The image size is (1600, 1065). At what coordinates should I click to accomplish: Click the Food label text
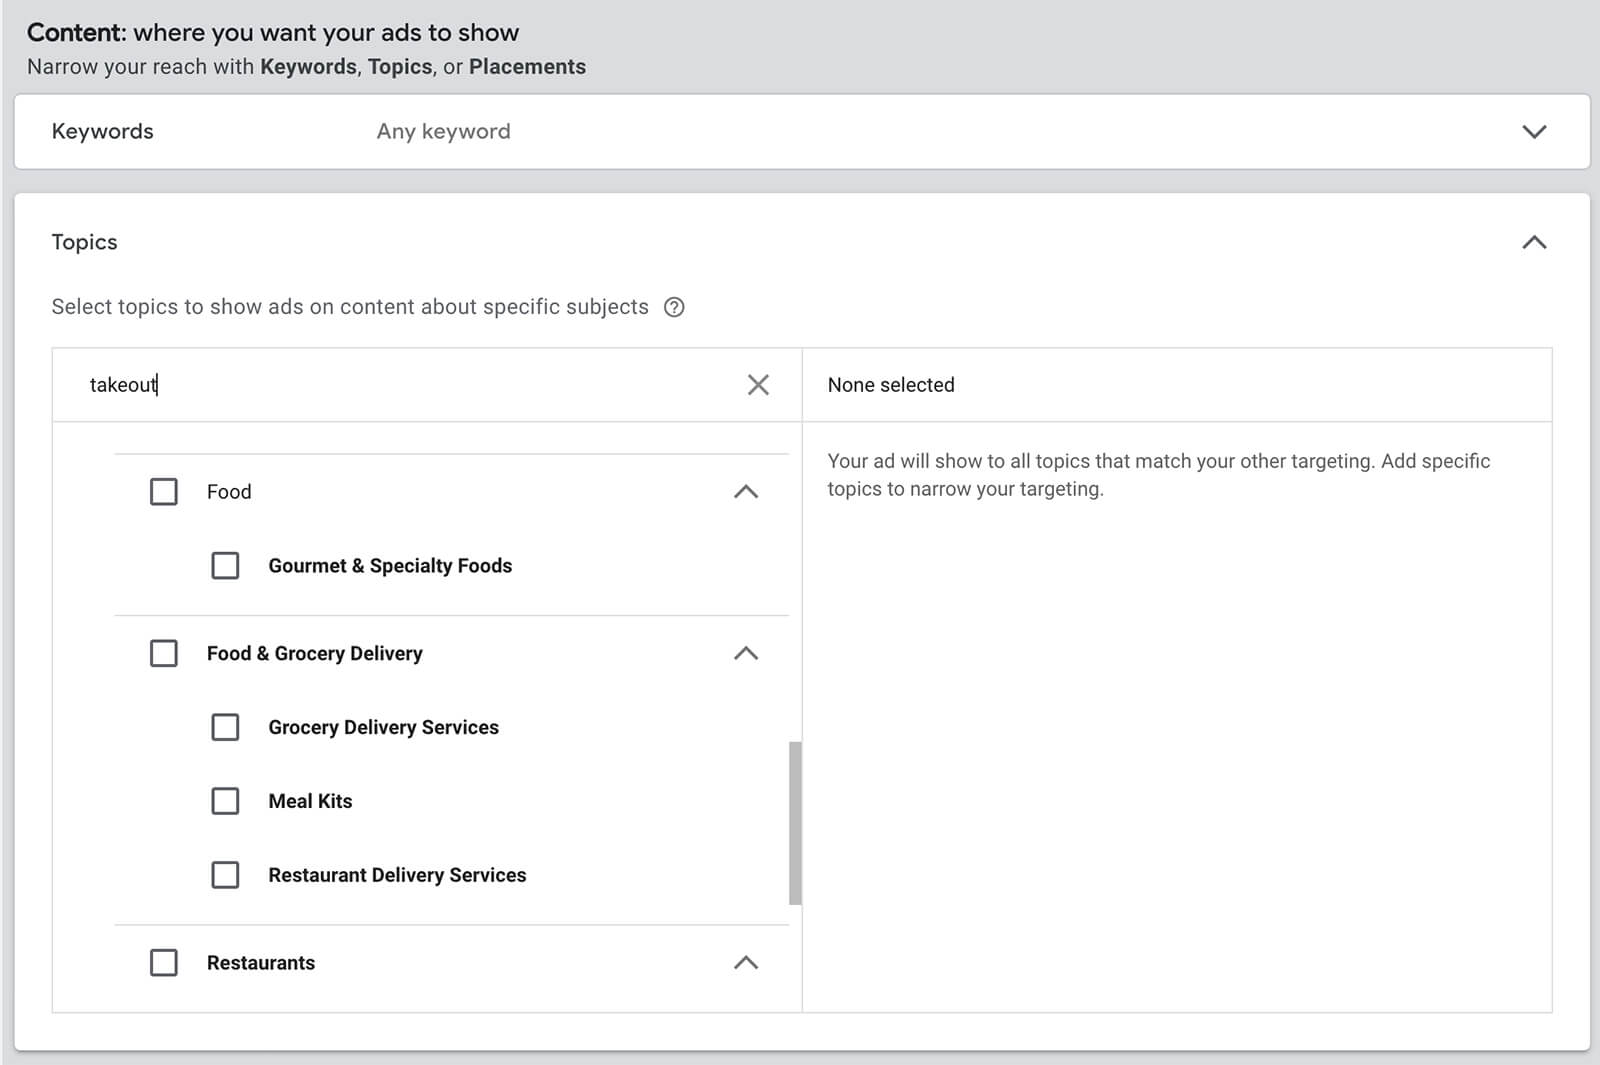point(229,492)
